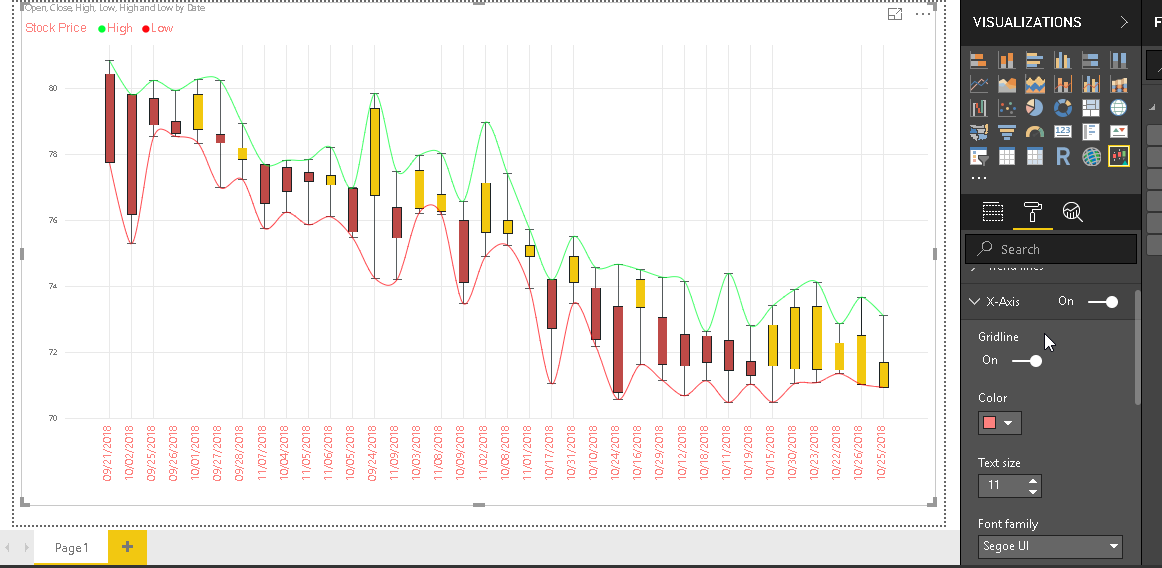This screenshot has width=1162, height=568.
Task: Select the waterfall chart visual
Action: coord(978,108)
